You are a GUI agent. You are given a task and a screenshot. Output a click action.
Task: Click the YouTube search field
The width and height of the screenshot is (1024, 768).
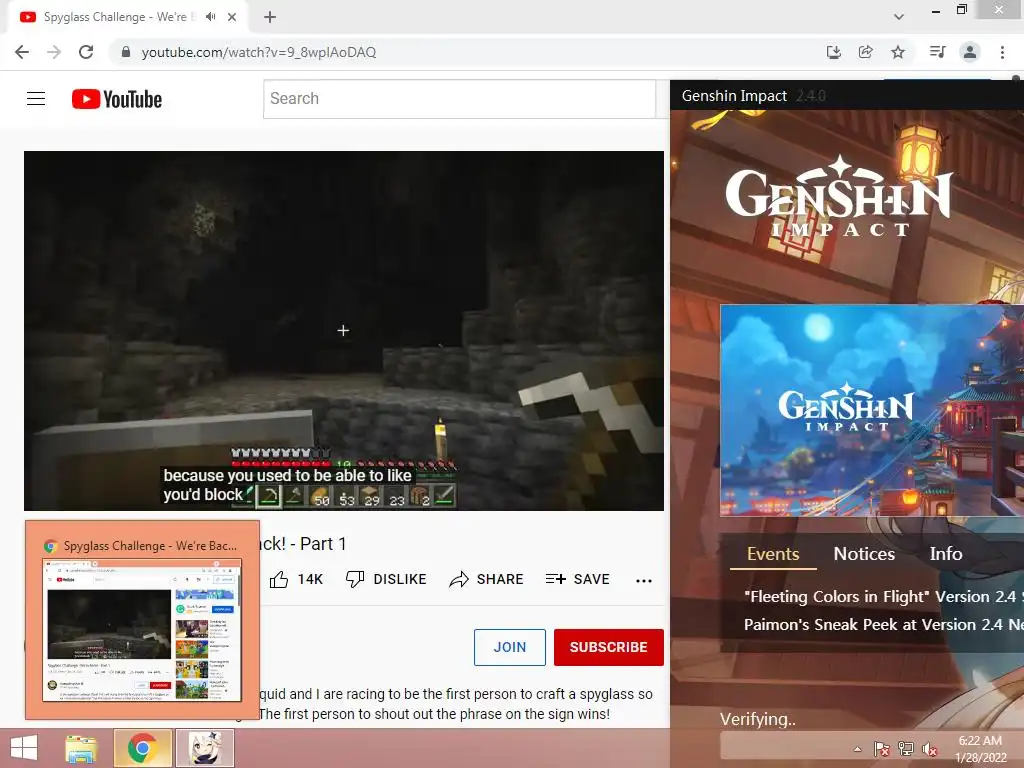click(x=459, y=99)
